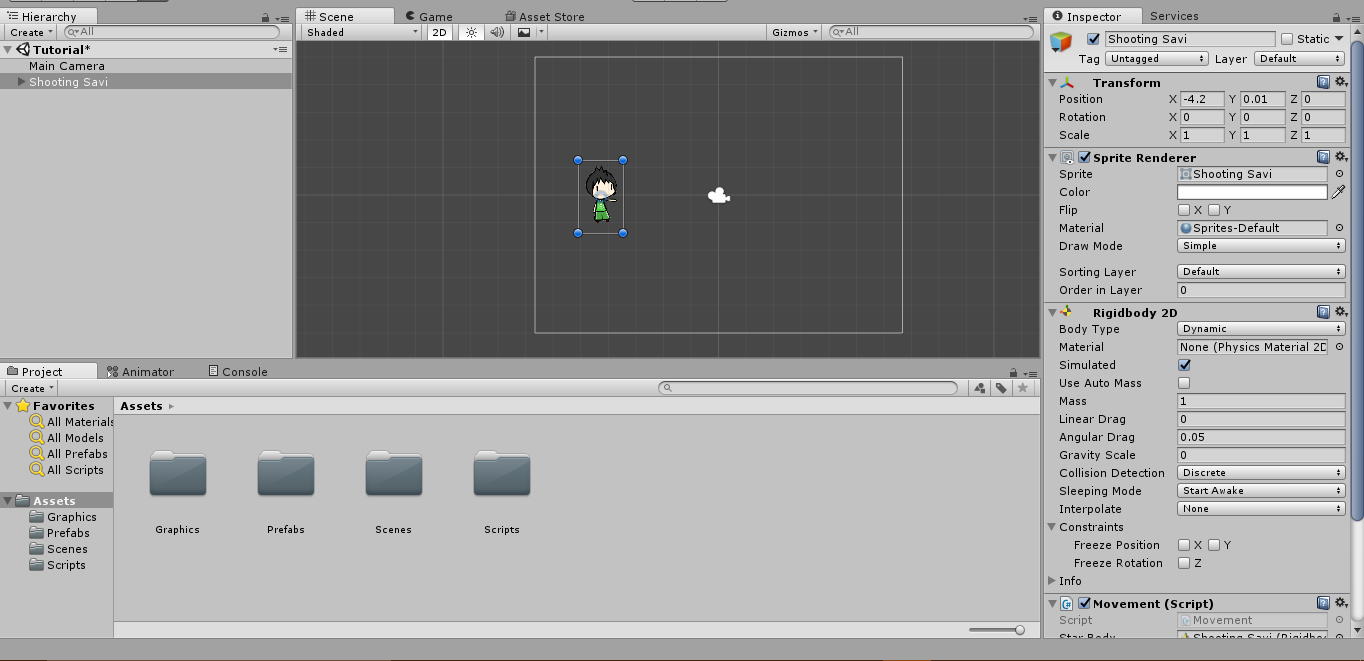Screen dimensions: 1364x661
Task: Click search by label tag icon
Action: point(1001,388)
